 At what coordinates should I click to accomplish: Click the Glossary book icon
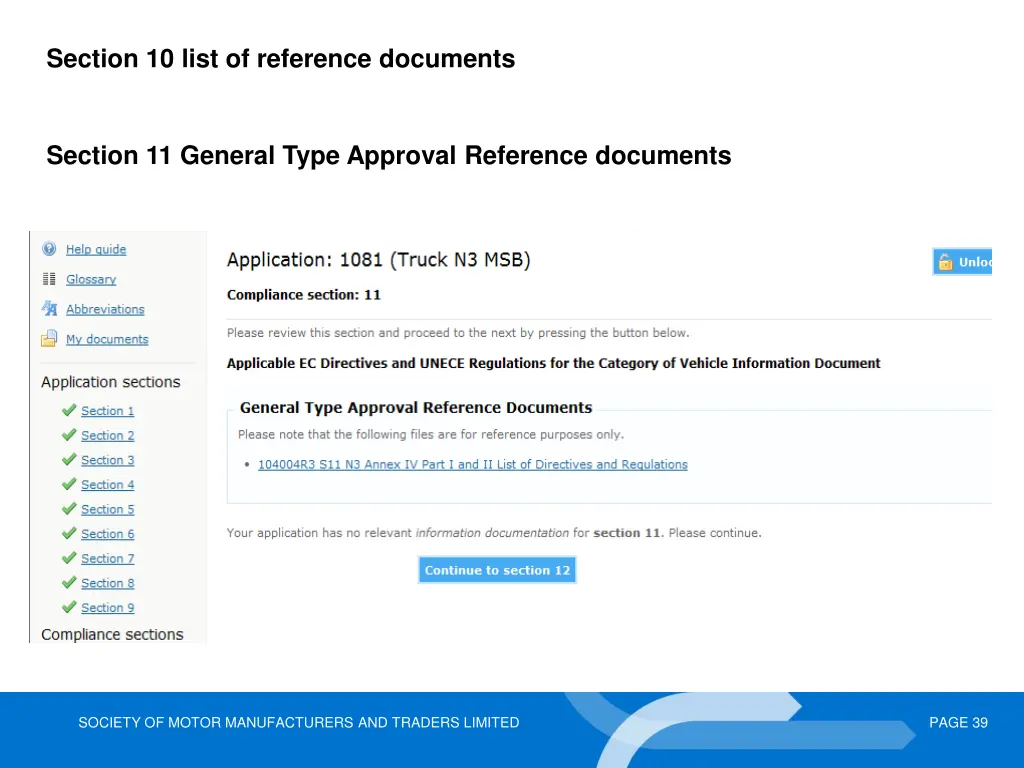[49, 279]
